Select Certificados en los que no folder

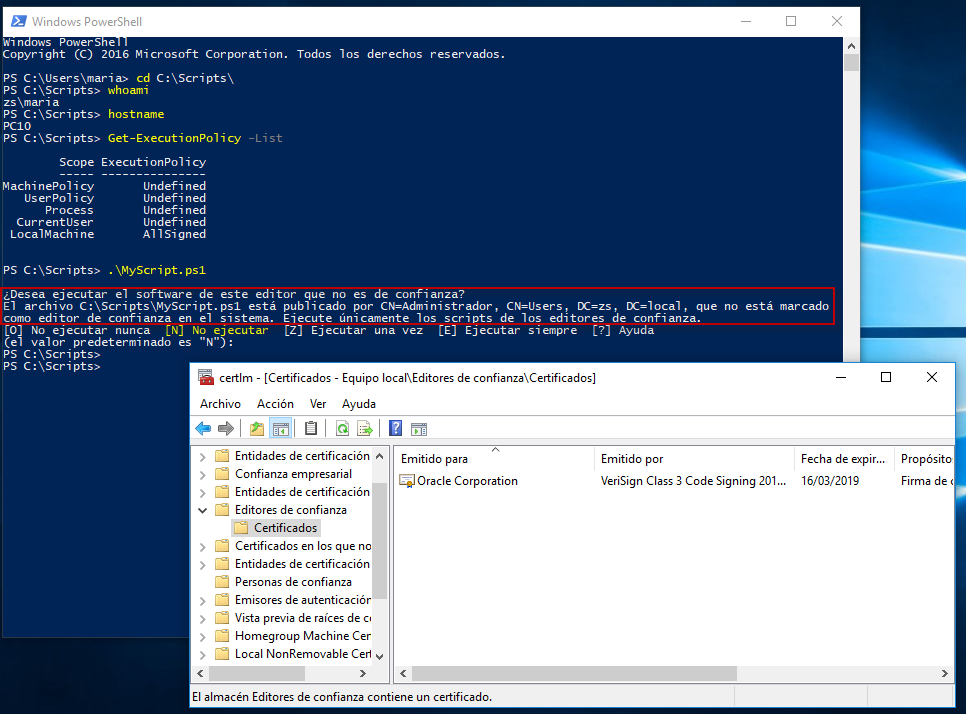(x=302, y=546)
